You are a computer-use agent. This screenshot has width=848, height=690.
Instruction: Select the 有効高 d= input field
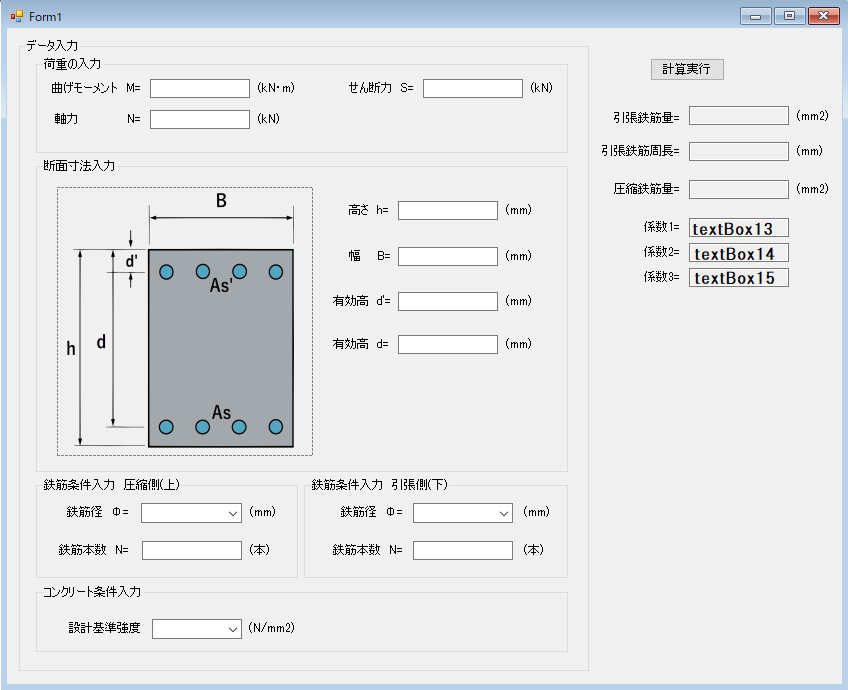click(448, 344)
